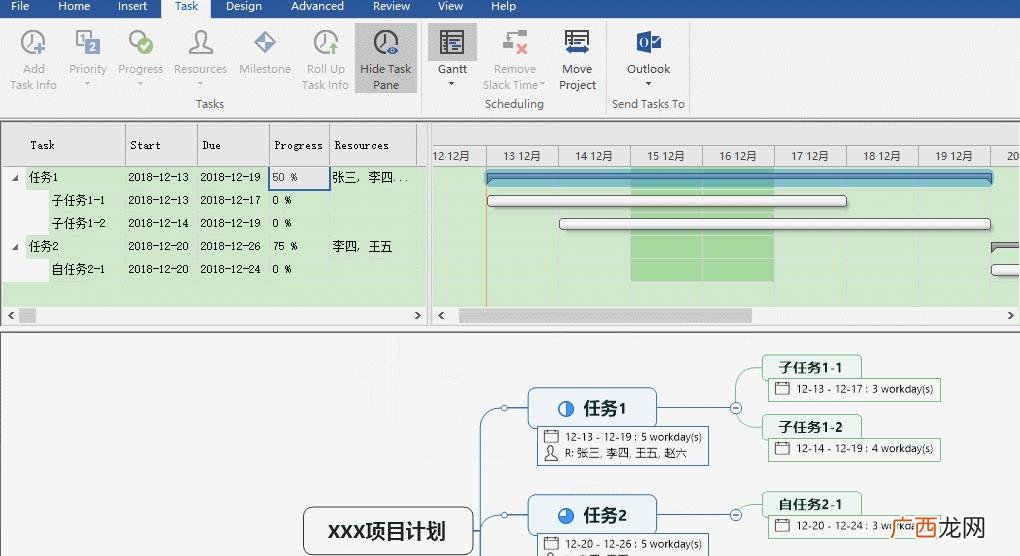
Task: Open the File menu
Action: [x=20, y=7]
